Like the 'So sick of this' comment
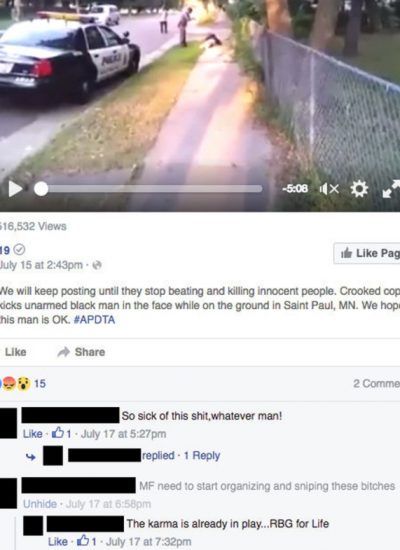Screen dimensions: 400x550 tap(33, 434)
